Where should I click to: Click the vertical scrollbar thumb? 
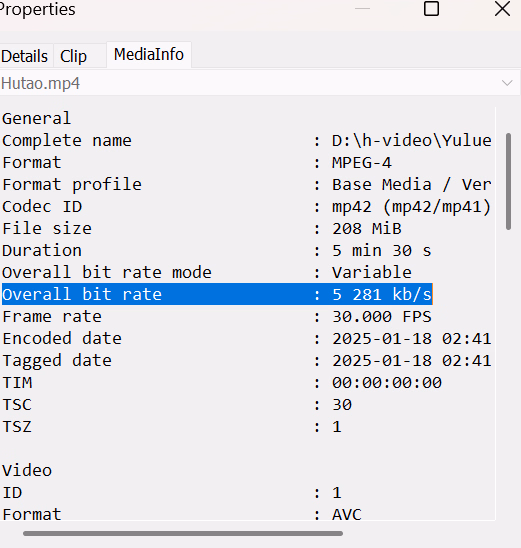(x=508, y=181)
